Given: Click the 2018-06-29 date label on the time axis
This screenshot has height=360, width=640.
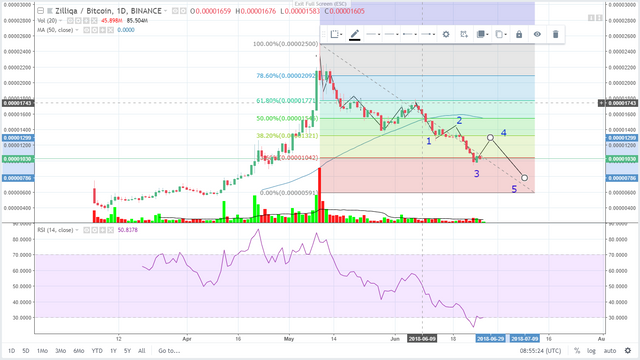Looking at the screenshot, I should [x=491, y=339].
